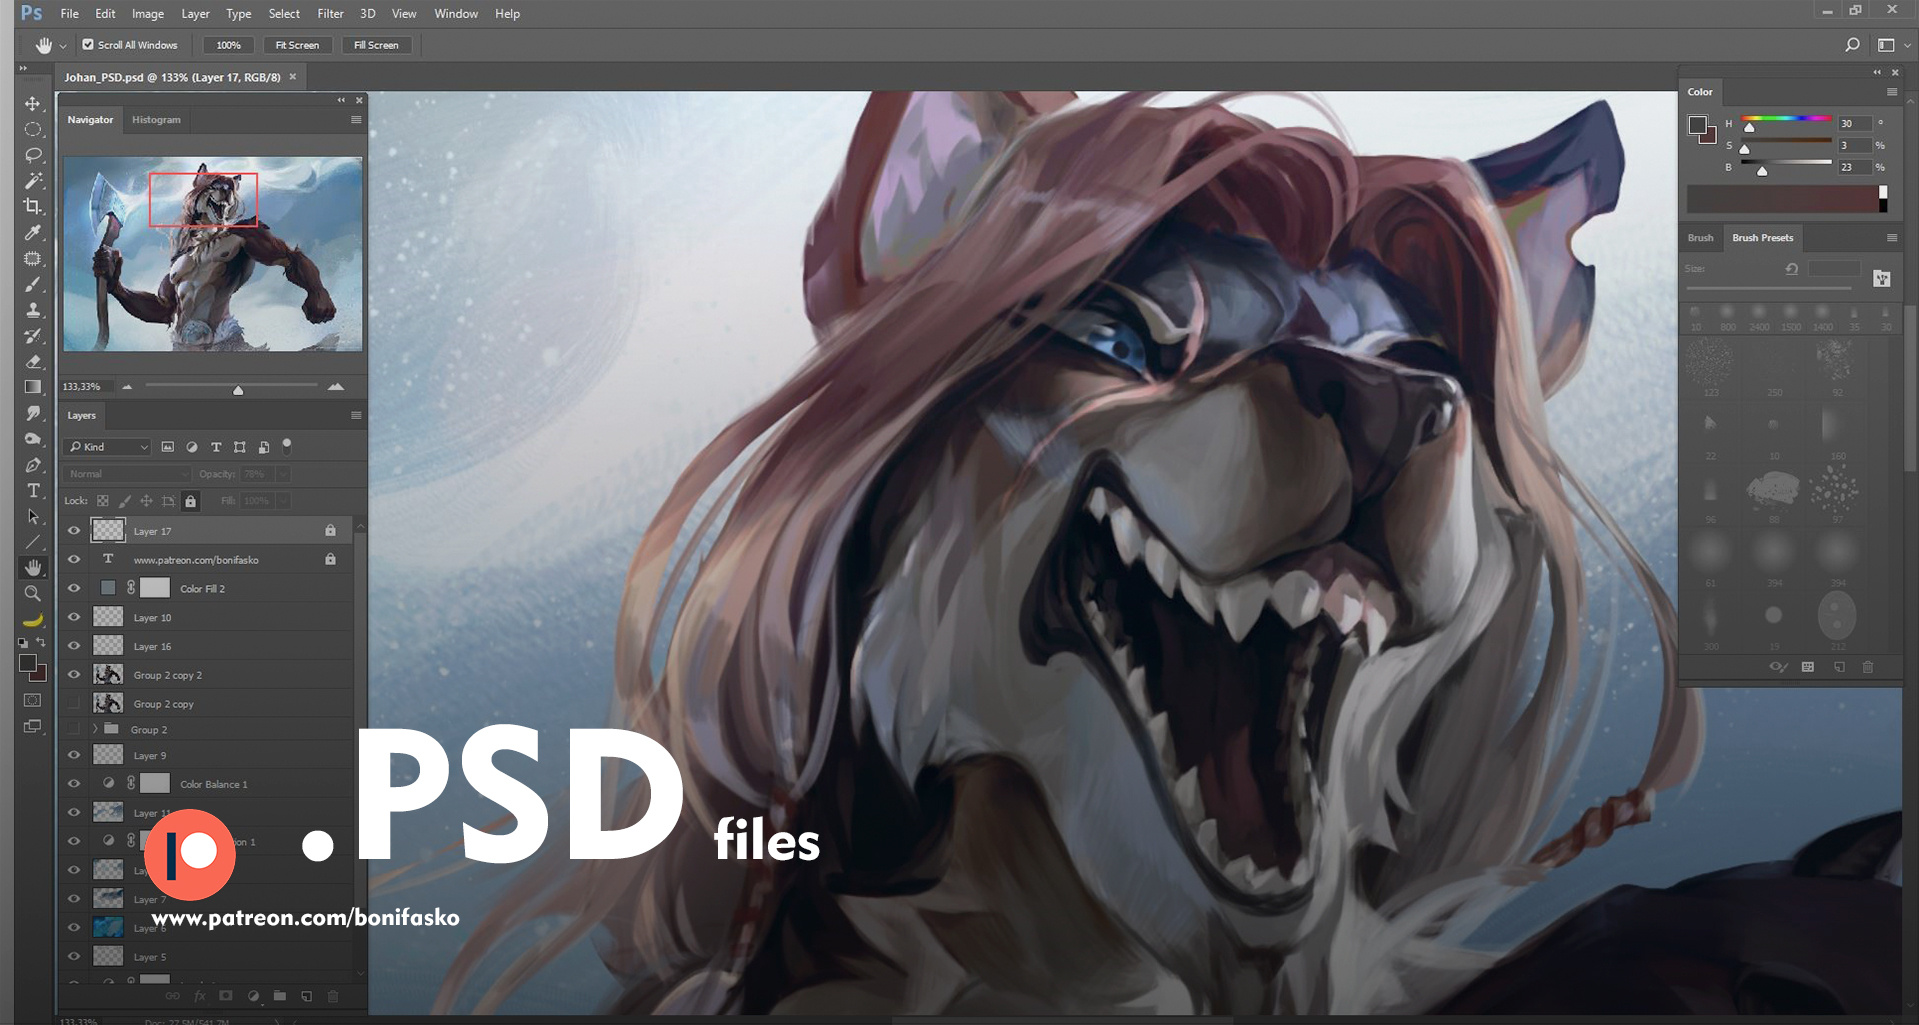Click the Hue slider in Color panel
The image size is (1919, 1025).
(x=1786, y=121)
